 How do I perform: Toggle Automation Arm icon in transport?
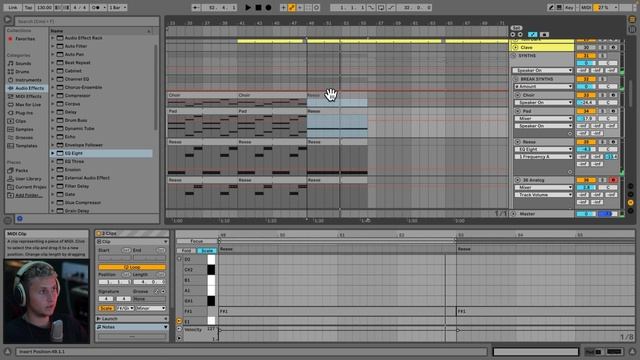click(292, 7)
